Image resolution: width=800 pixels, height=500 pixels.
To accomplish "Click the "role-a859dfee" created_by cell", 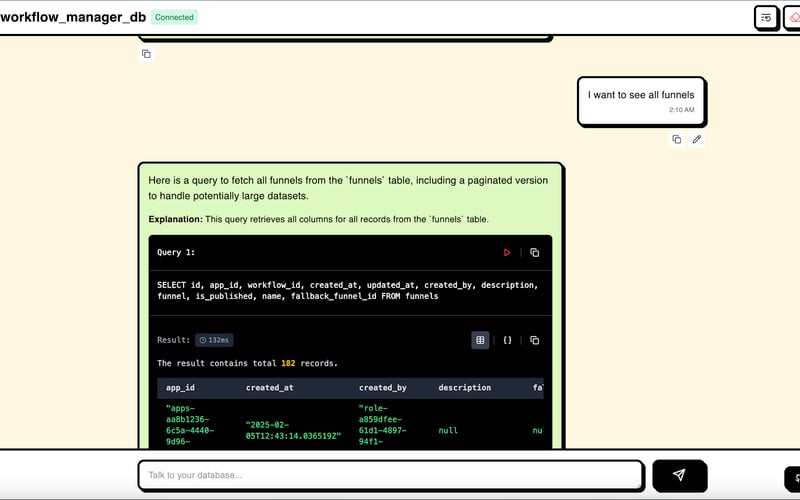I will pyautogui.click(x=382, y=425).
